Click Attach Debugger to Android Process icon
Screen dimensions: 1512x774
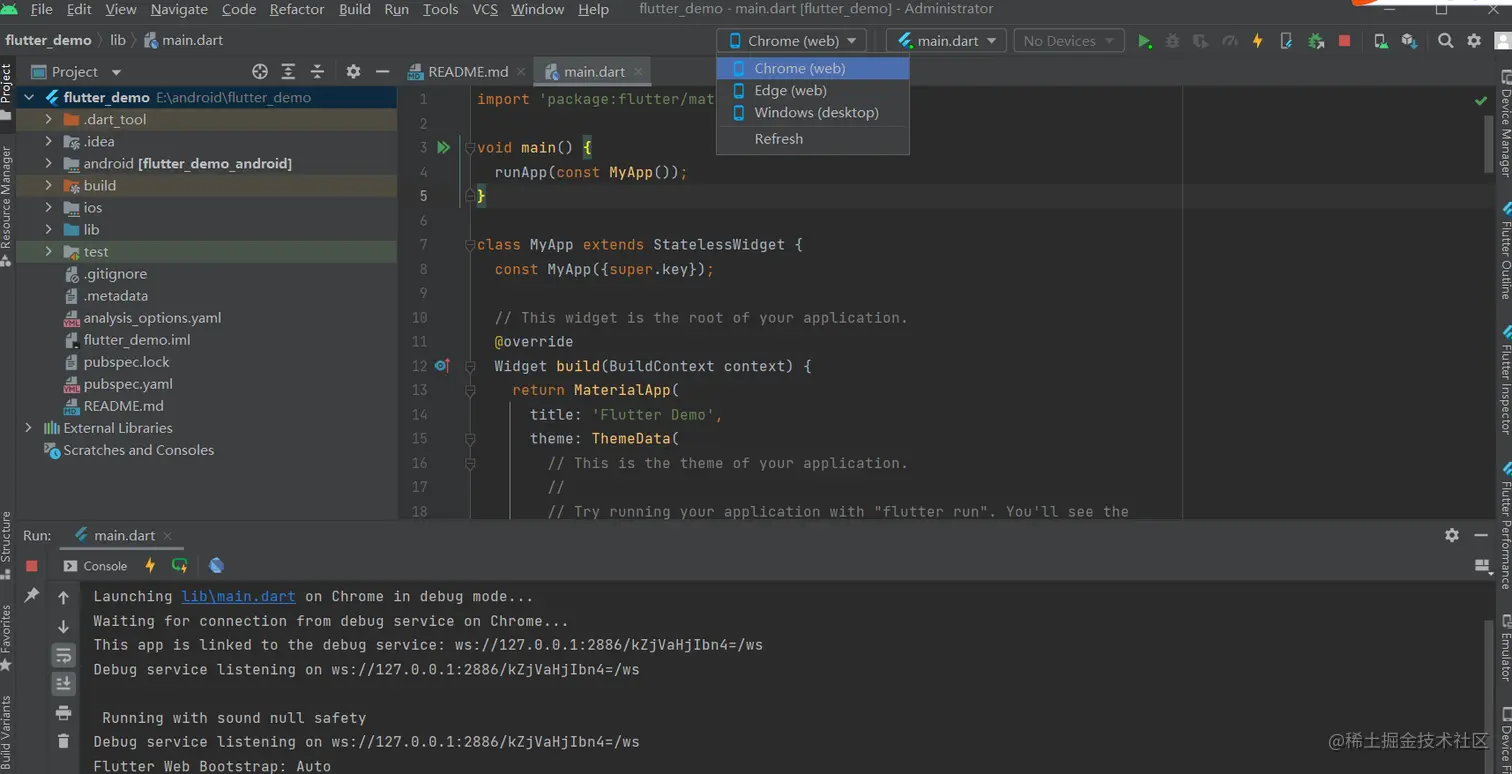pos(1316,41)
